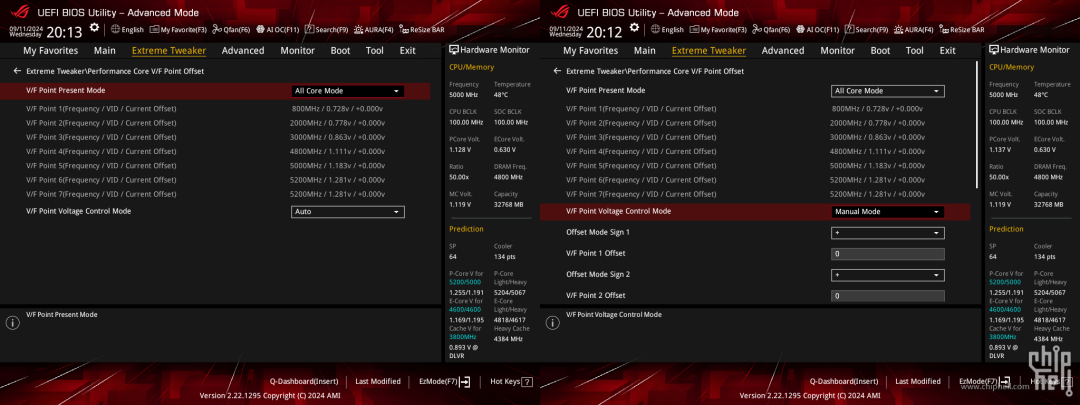
Task: Toggle AURA(F4) lighting in left screen
Action: [374, 30]
